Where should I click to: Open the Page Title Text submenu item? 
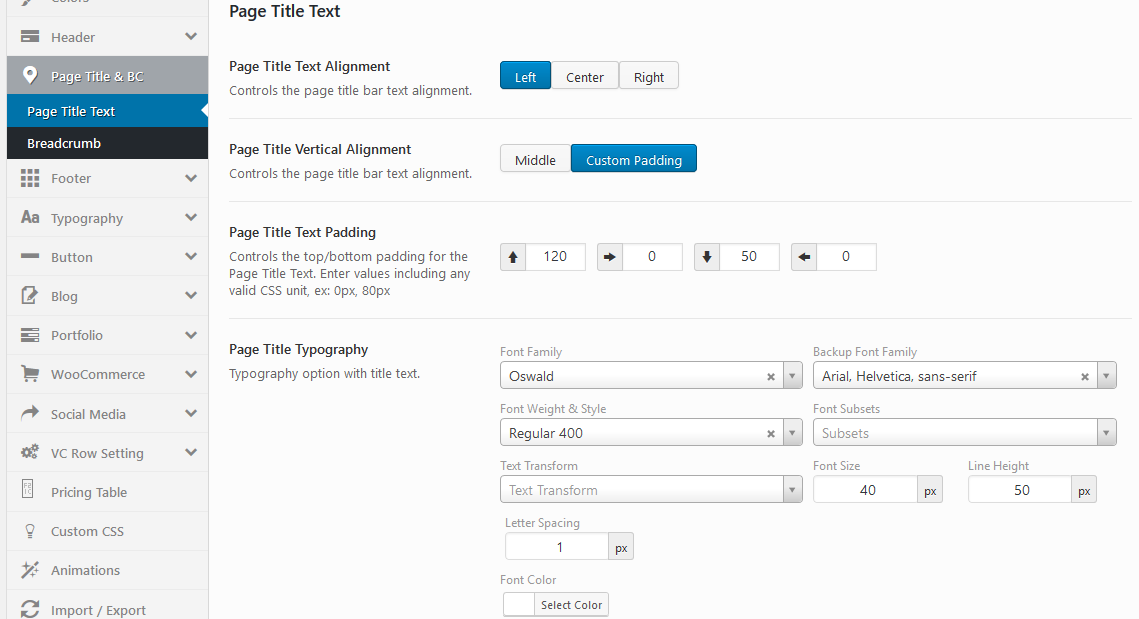pyautogui.click(x=108, y=111)
